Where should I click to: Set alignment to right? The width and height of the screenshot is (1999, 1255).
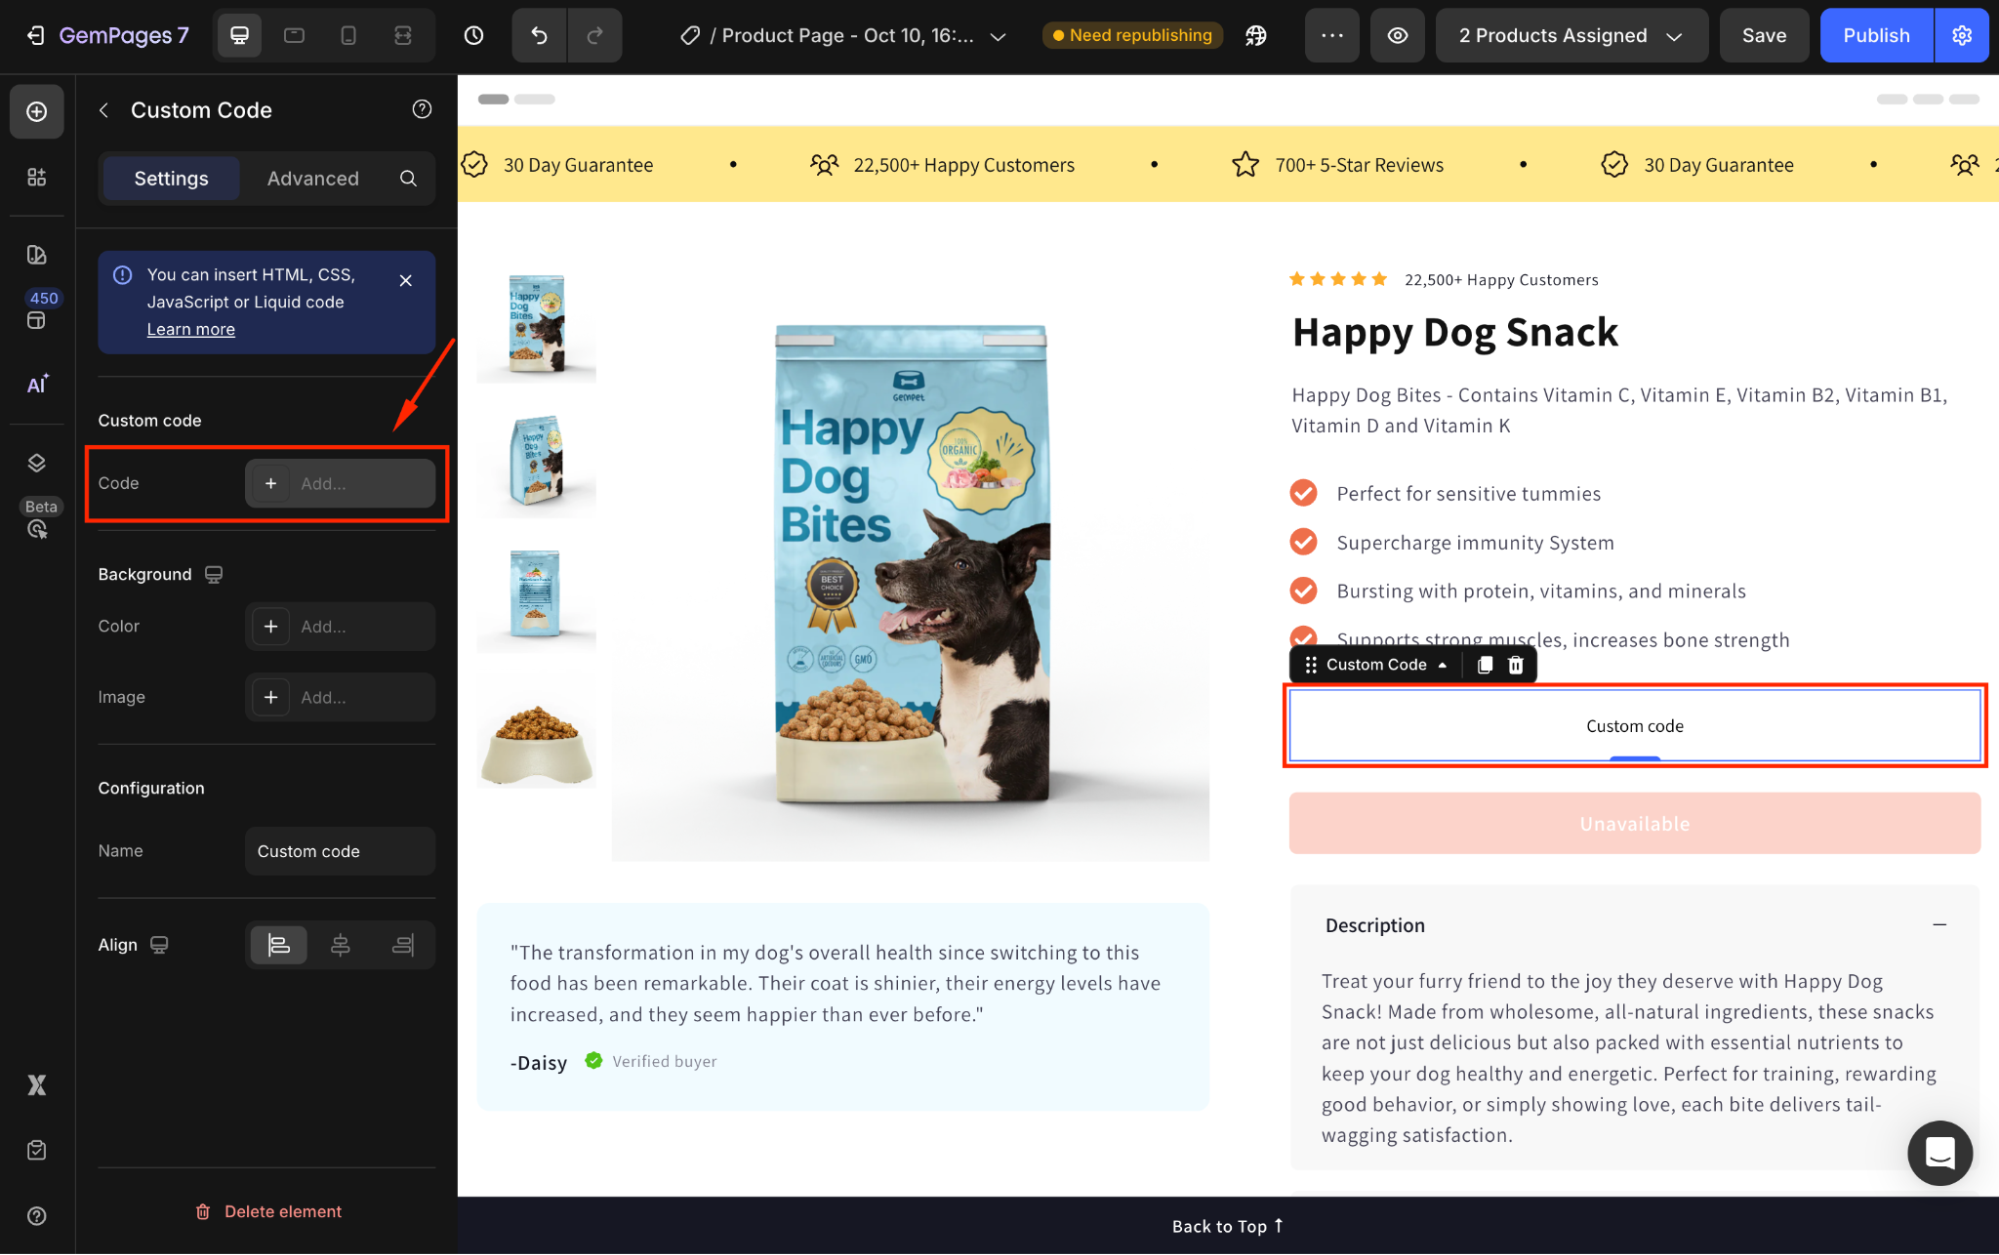(x=403, y=945)
